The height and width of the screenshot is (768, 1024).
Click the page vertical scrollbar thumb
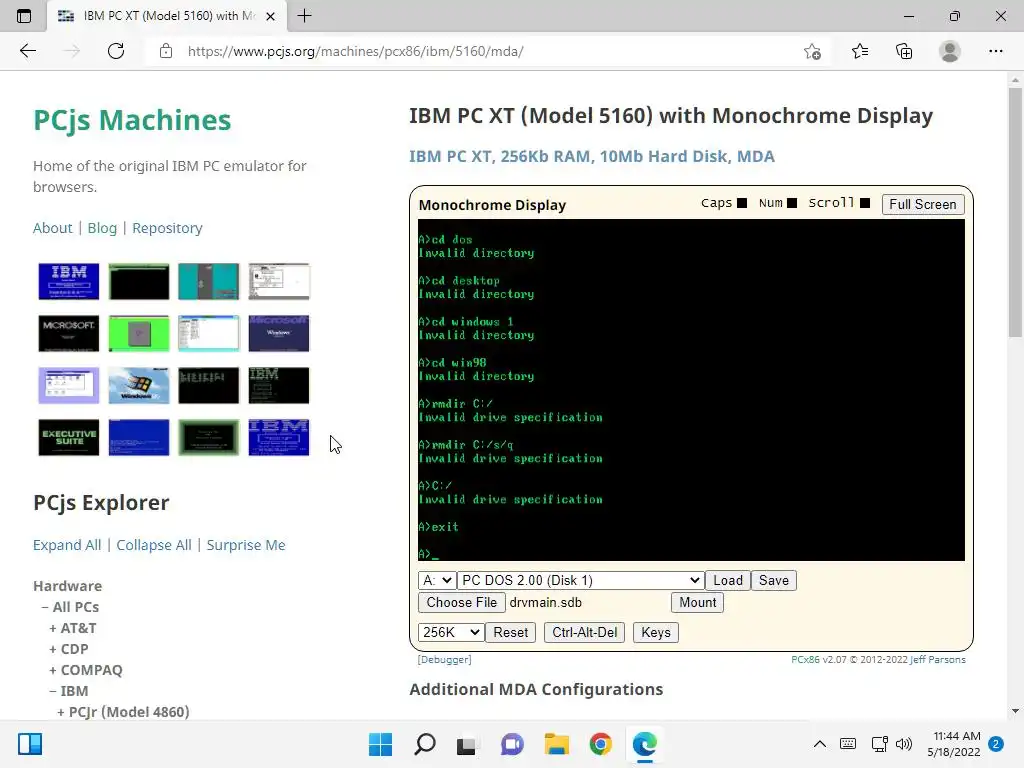1014,212
